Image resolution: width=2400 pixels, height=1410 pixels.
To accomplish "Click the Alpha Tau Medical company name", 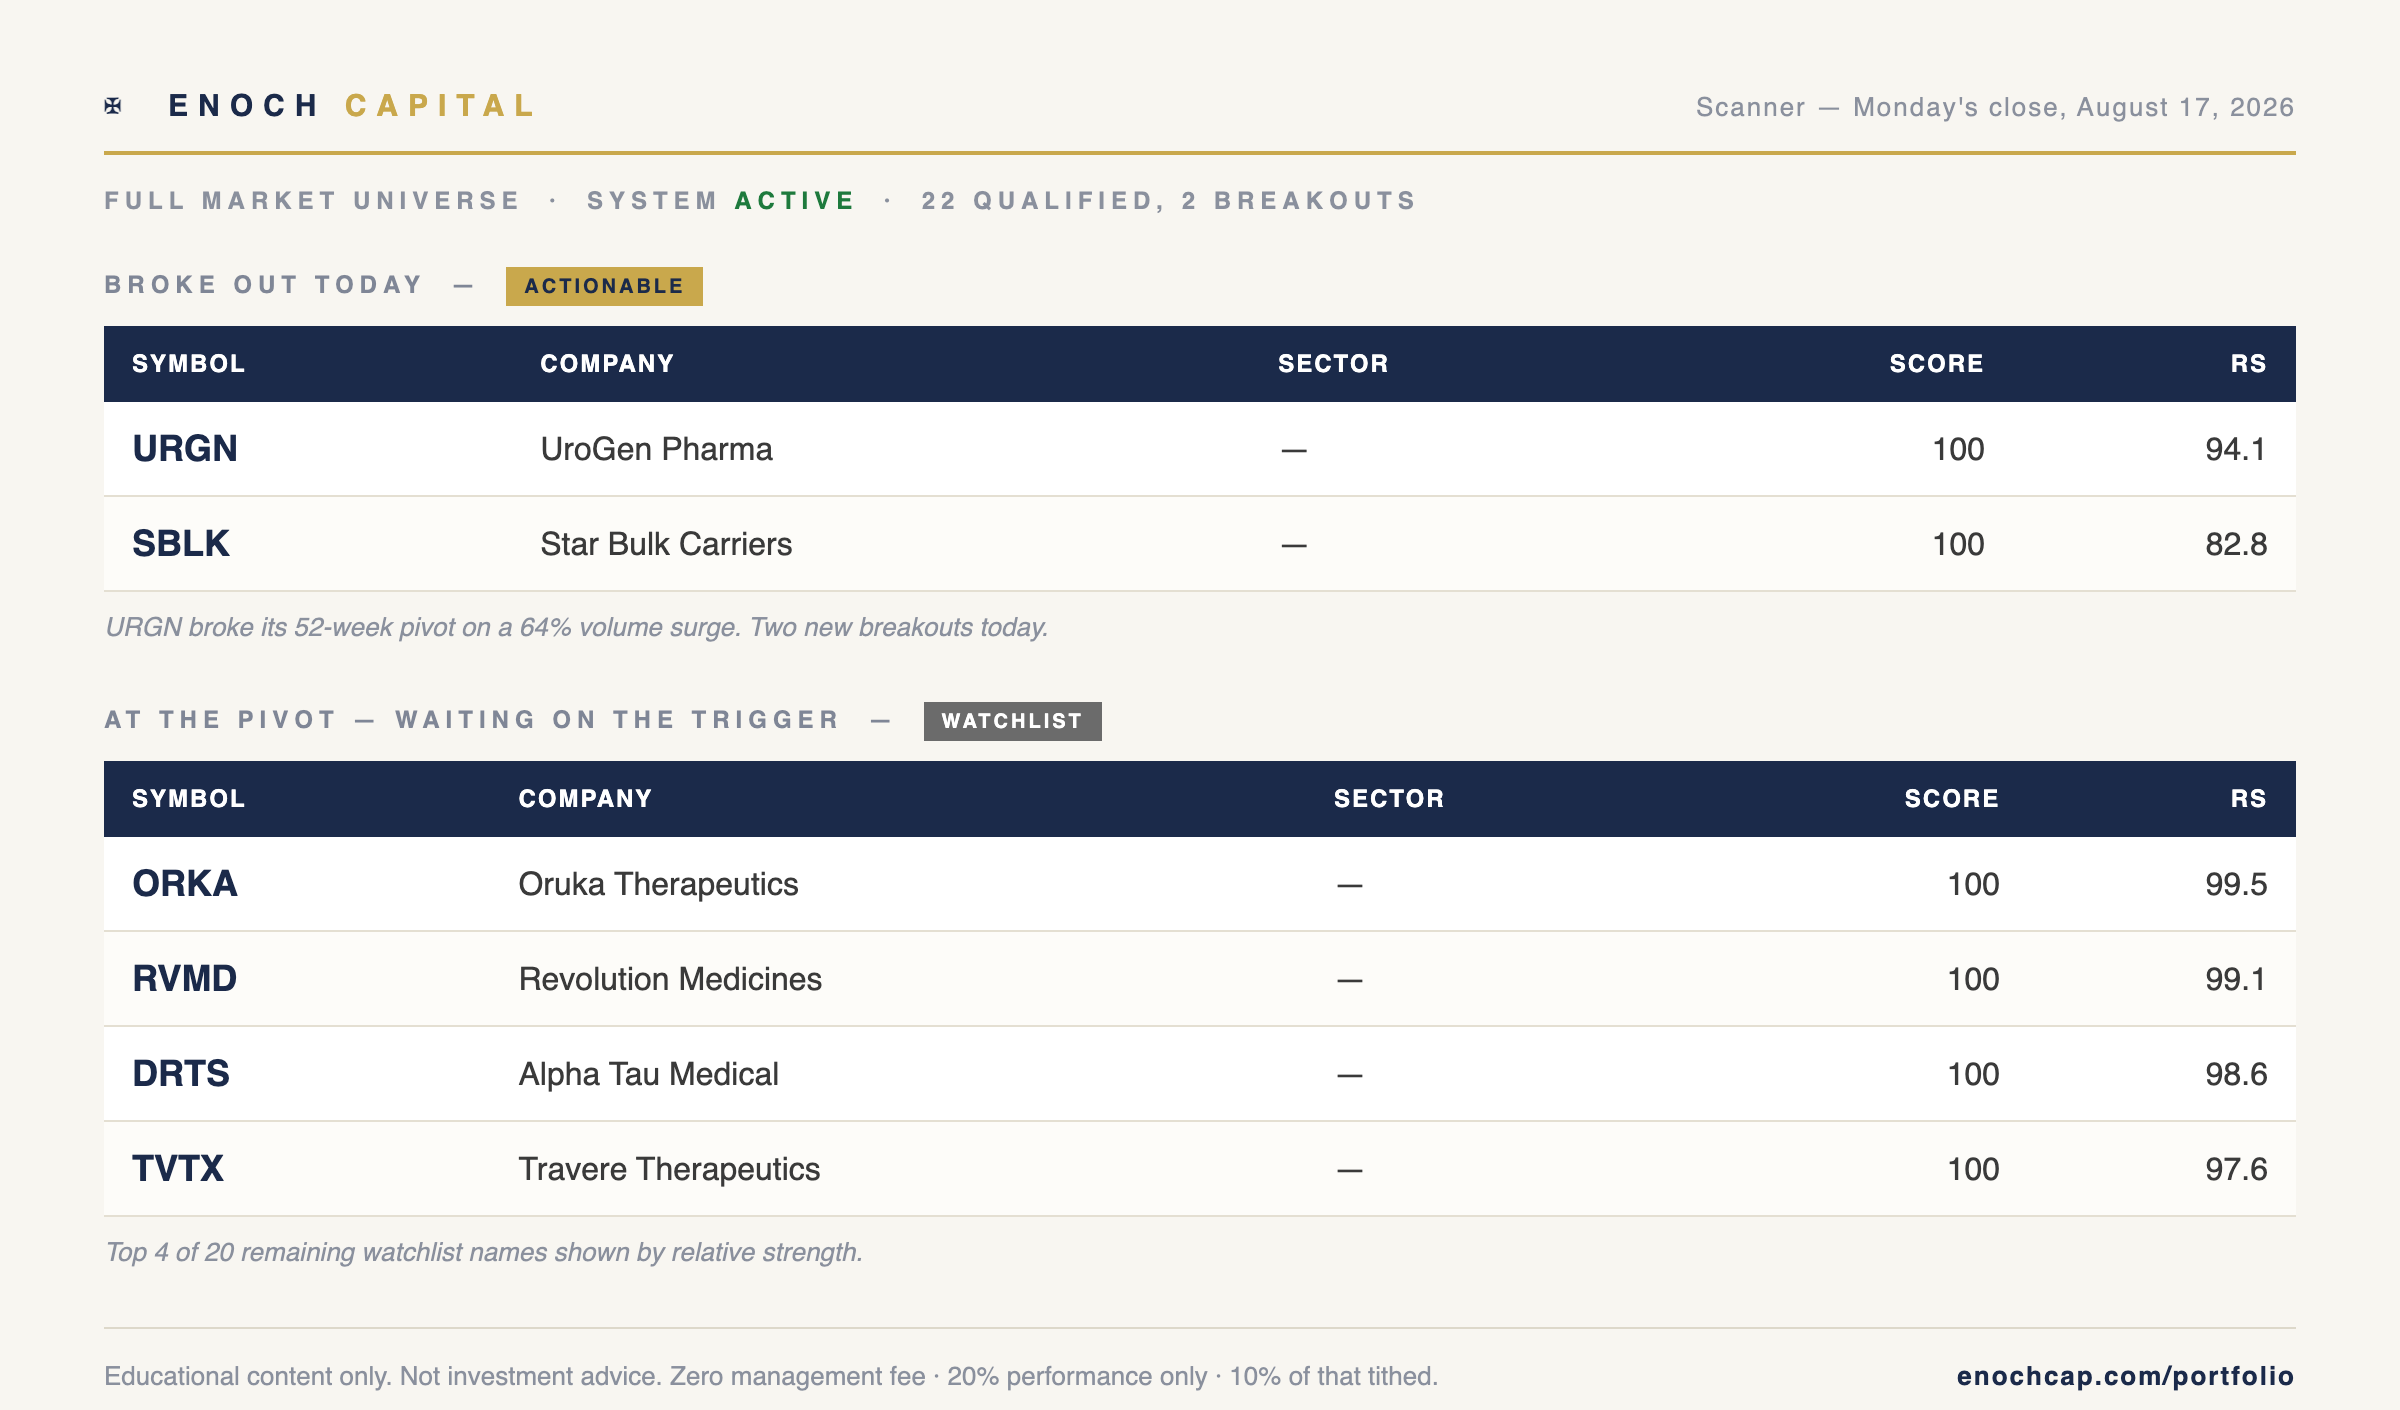I will point(648,1074).
